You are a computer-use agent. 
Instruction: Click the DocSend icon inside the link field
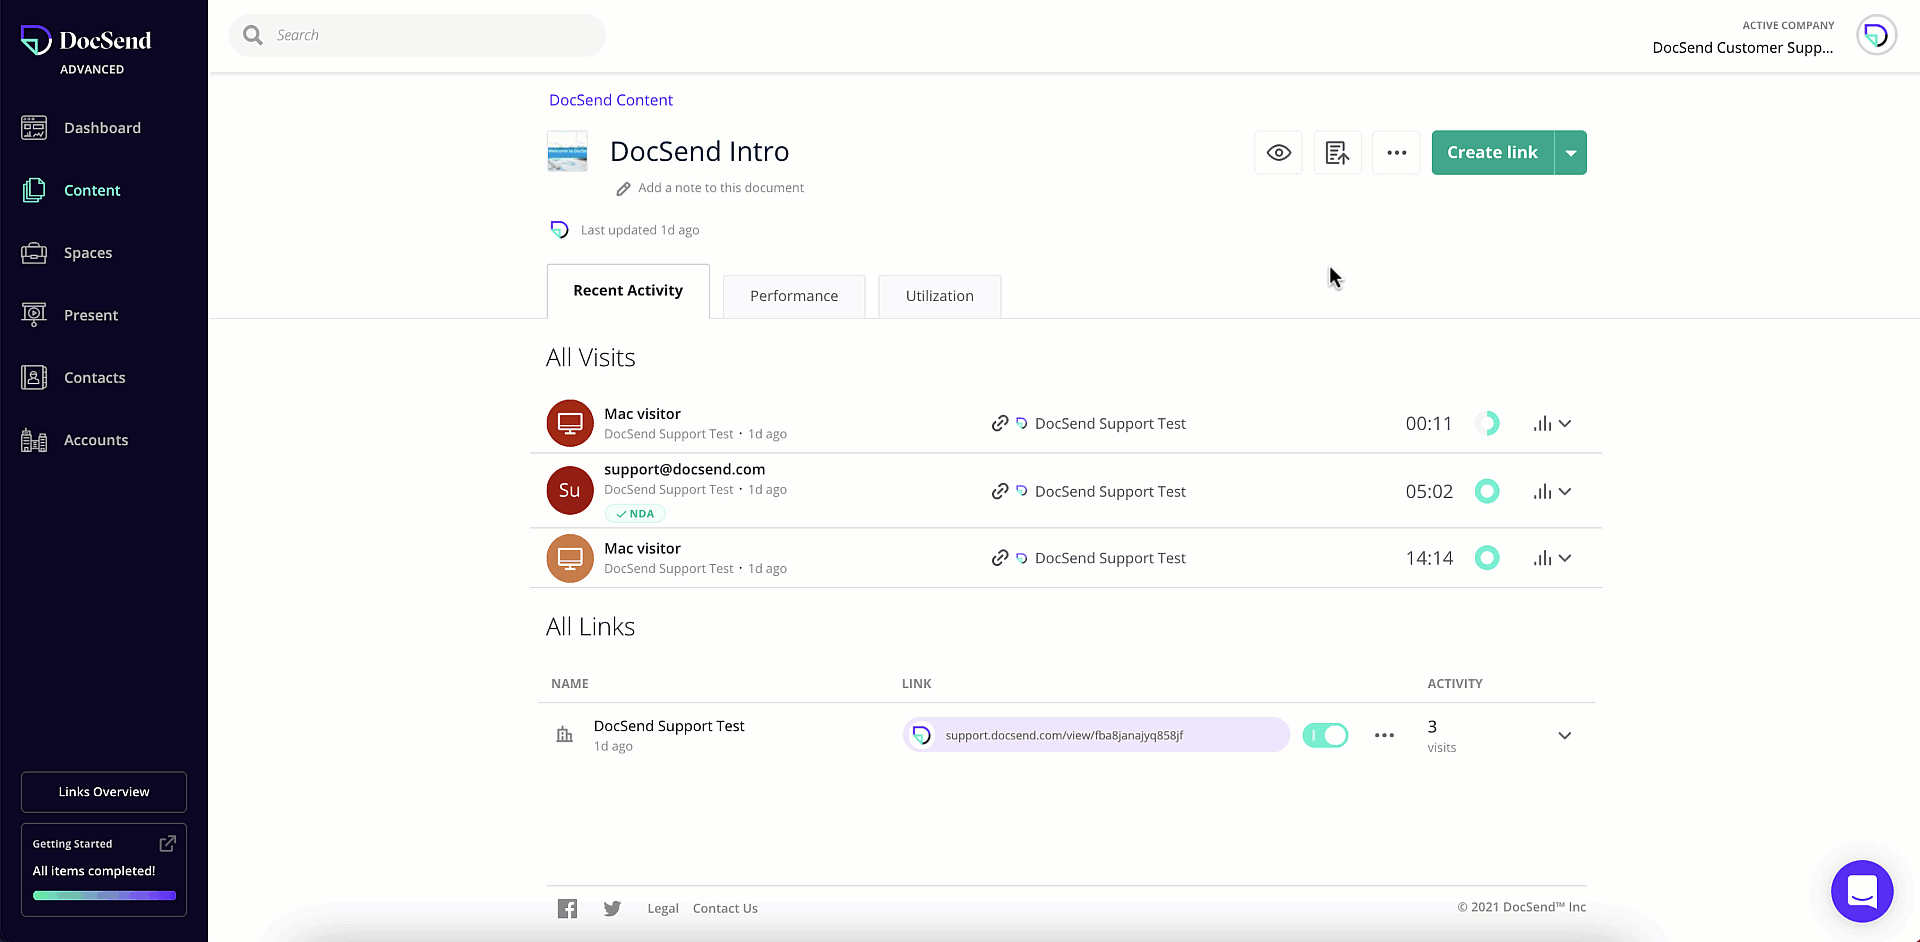click(921, 735)
